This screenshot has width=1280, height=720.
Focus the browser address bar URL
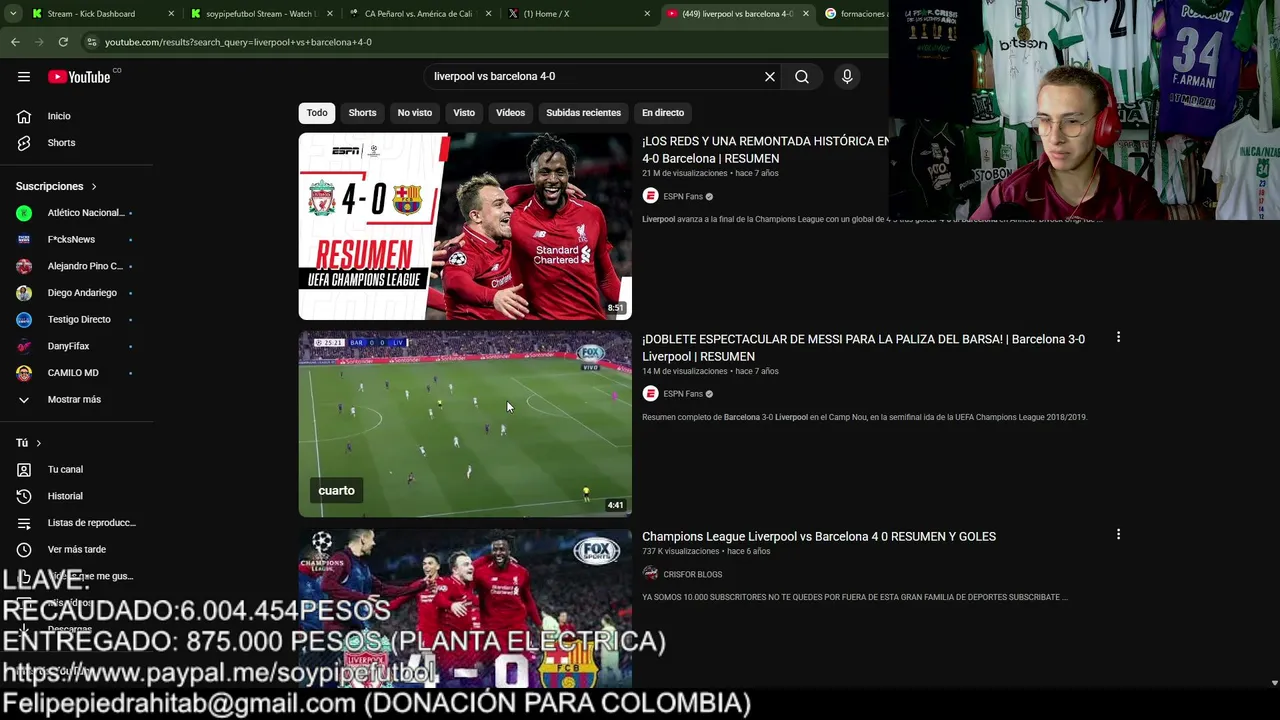click(238, 42)
